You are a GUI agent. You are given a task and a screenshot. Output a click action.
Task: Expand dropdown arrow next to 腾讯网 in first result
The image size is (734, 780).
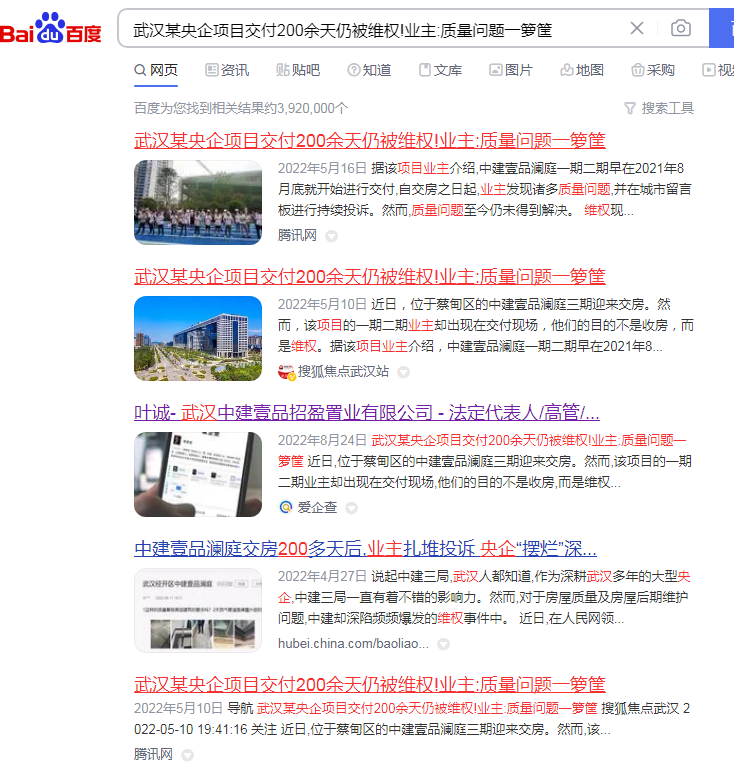tap(331, 236)
